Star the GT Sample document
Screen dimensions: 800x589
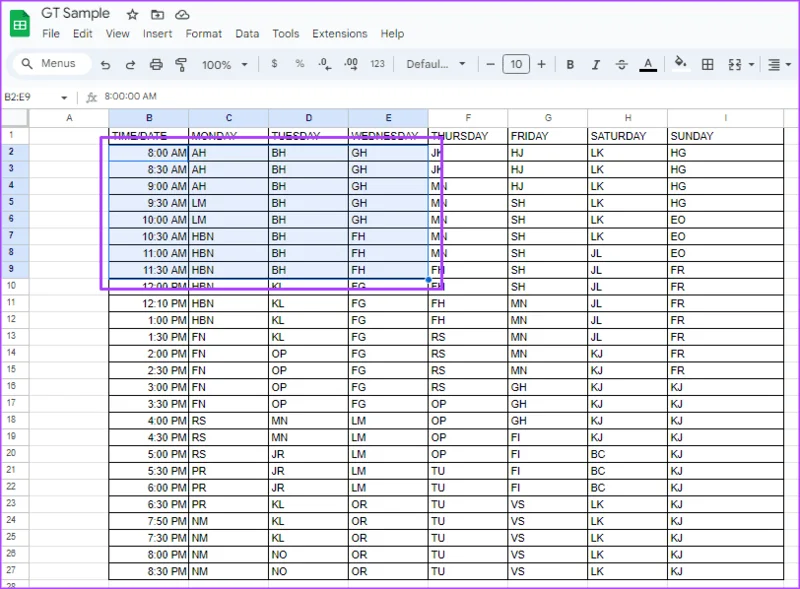(x=133, y=15)
